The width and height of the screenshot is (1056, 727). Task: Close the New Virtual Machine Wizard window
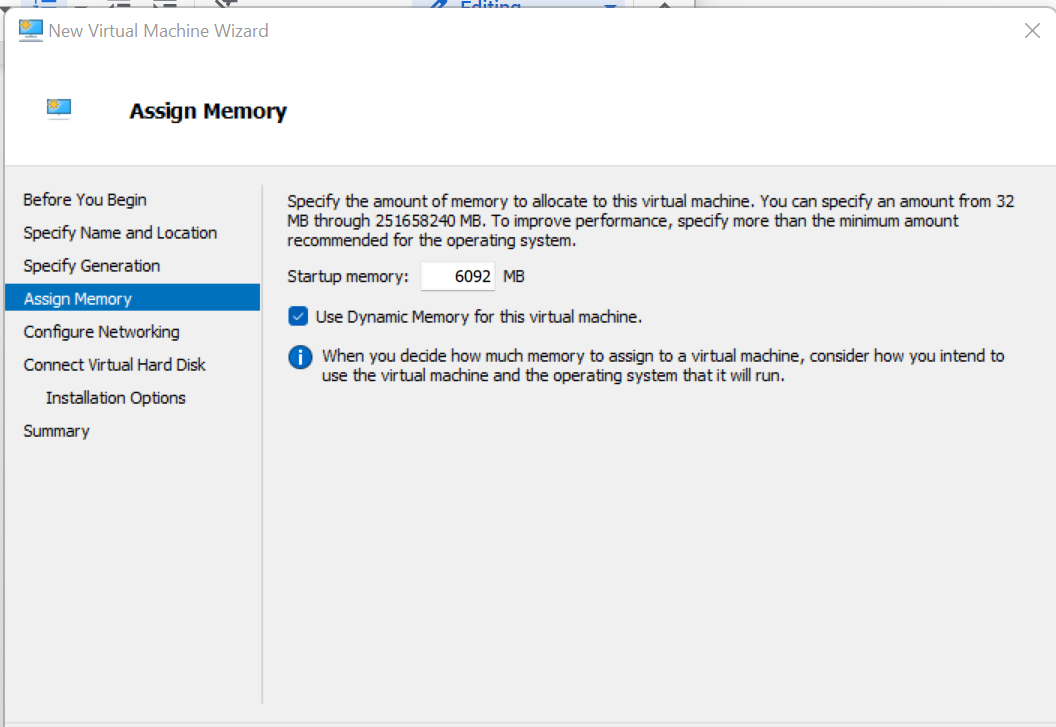tap(1032, 31)
